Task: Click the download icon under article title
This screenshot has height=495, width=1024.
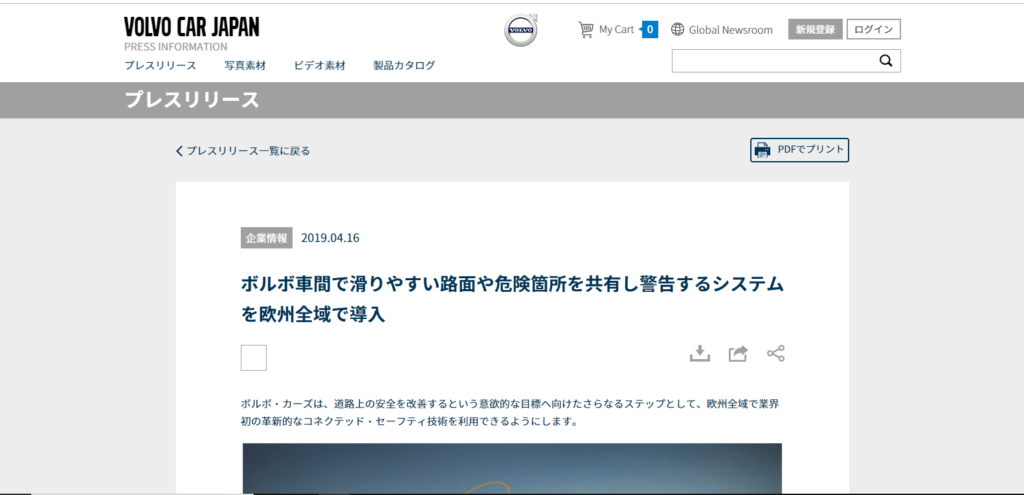Action: [x=700, y=353]
